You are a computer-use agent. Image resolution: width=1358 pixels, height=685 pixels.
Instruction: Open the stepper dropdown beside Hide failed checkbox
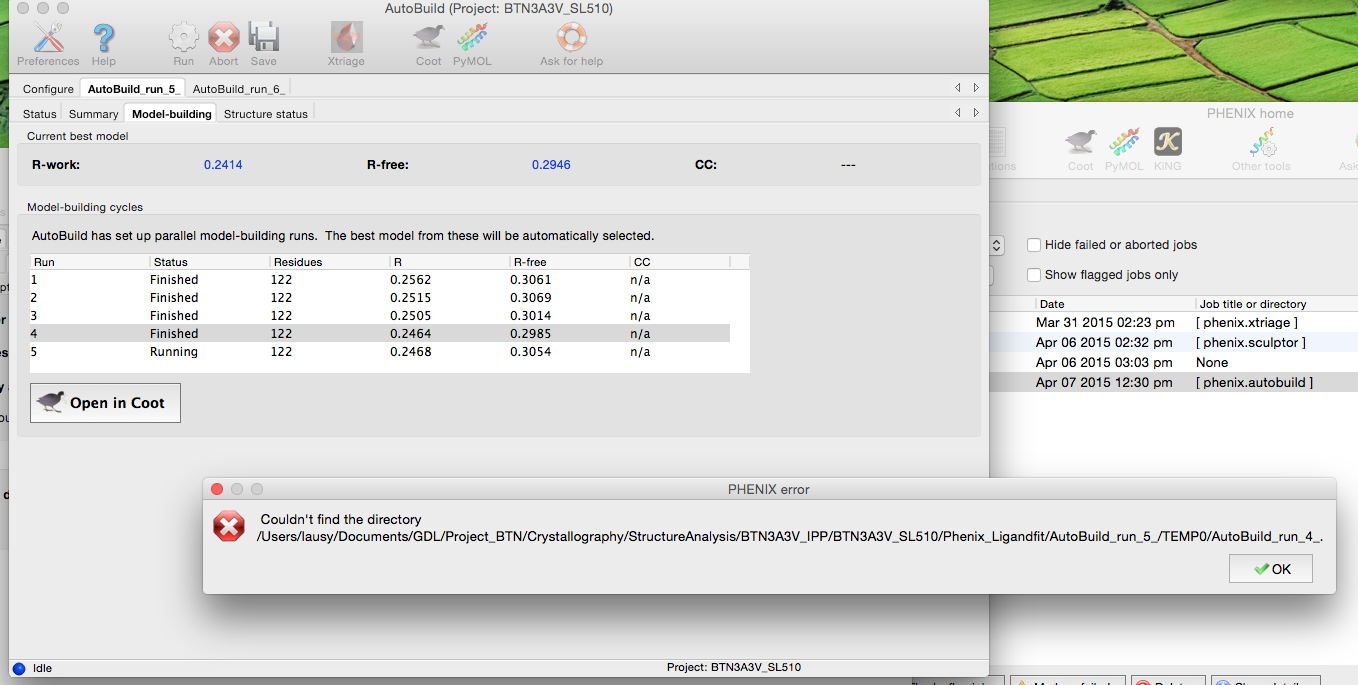coord(996,245)
